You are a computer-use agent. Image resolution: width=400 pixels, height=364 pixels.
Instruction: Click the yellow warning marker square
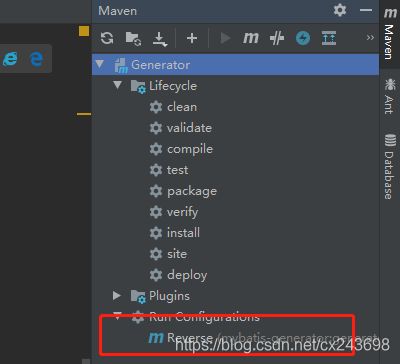tap(84, 31)
